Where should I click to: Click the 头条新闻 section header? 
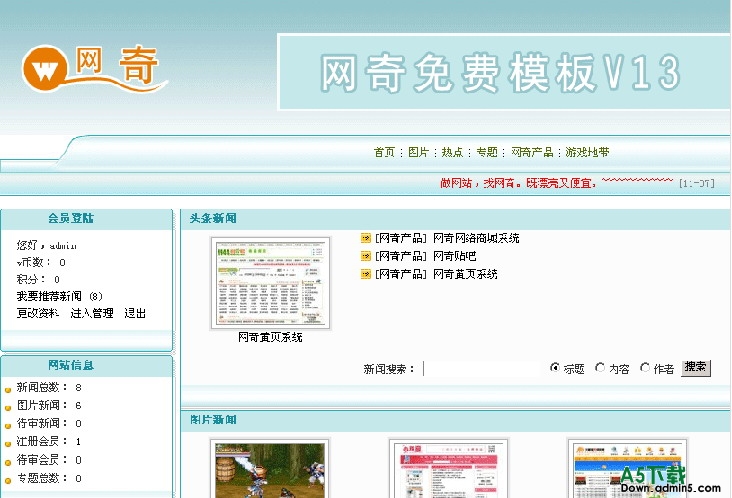pos(213,218)
